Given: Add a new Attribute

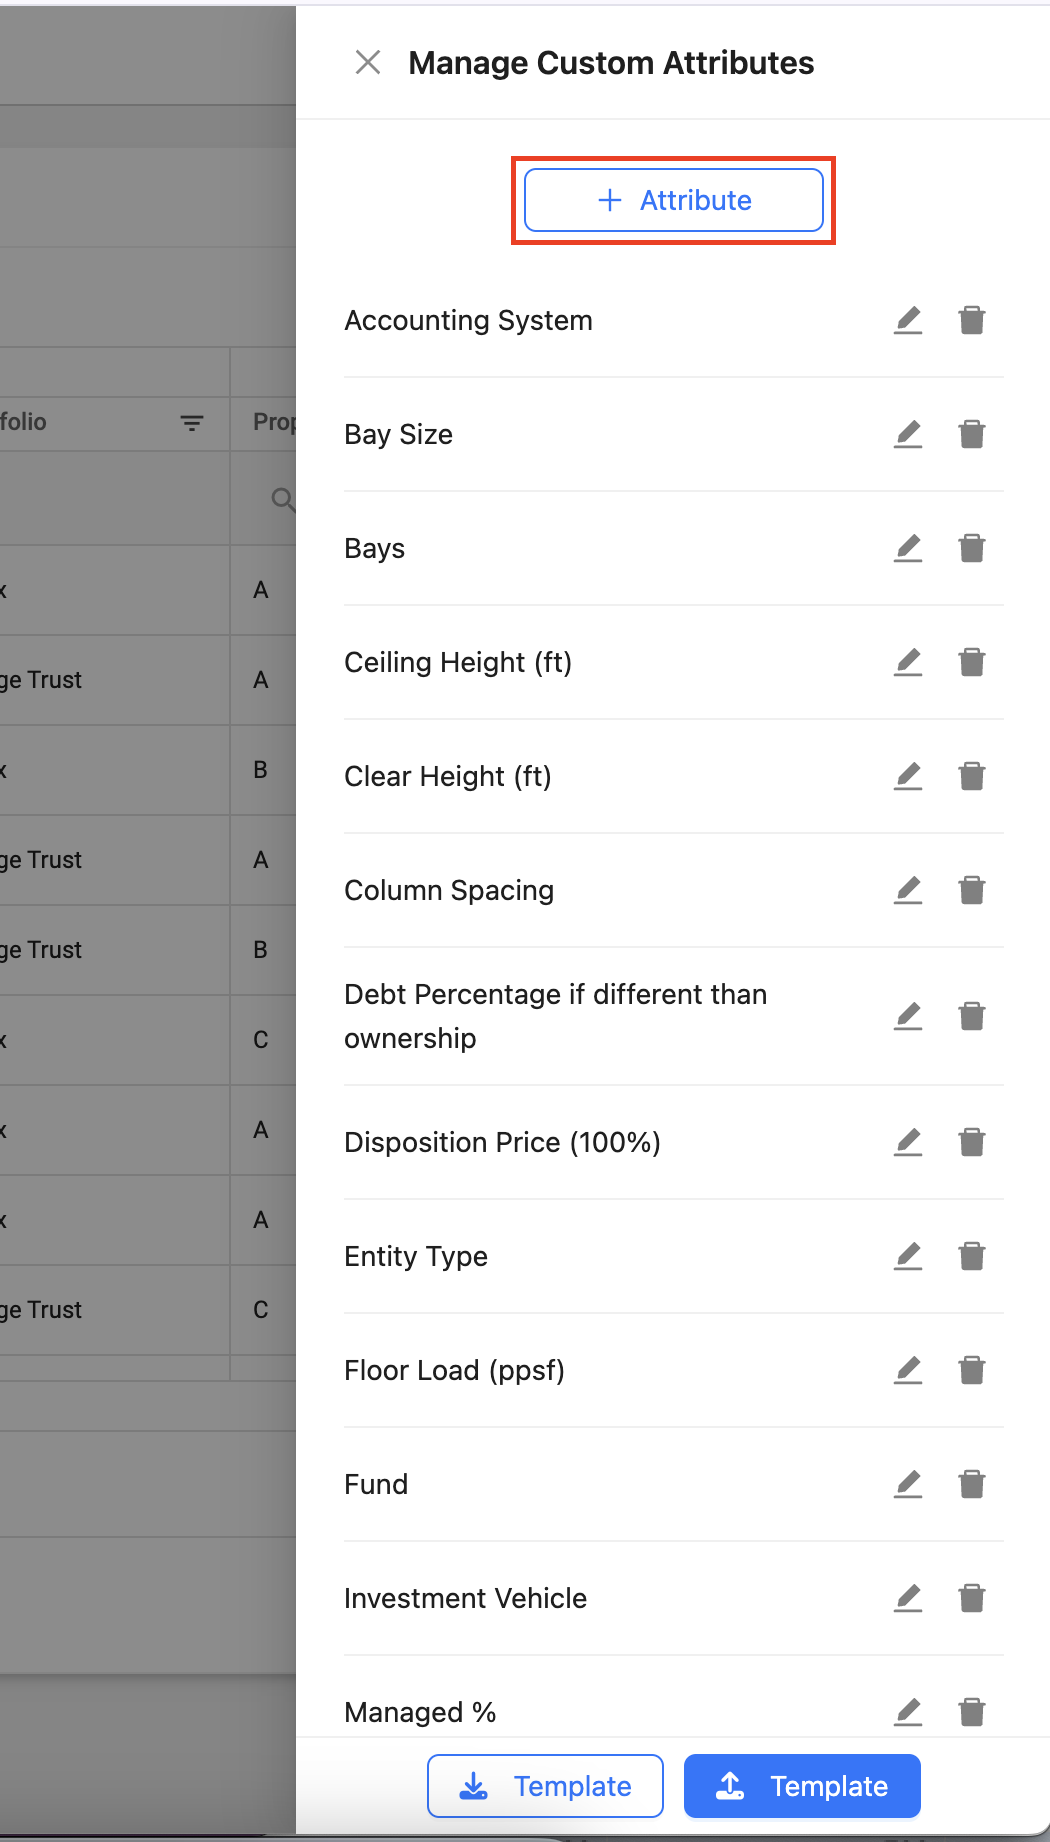Looking at the screenshot, I should point(674,200).
